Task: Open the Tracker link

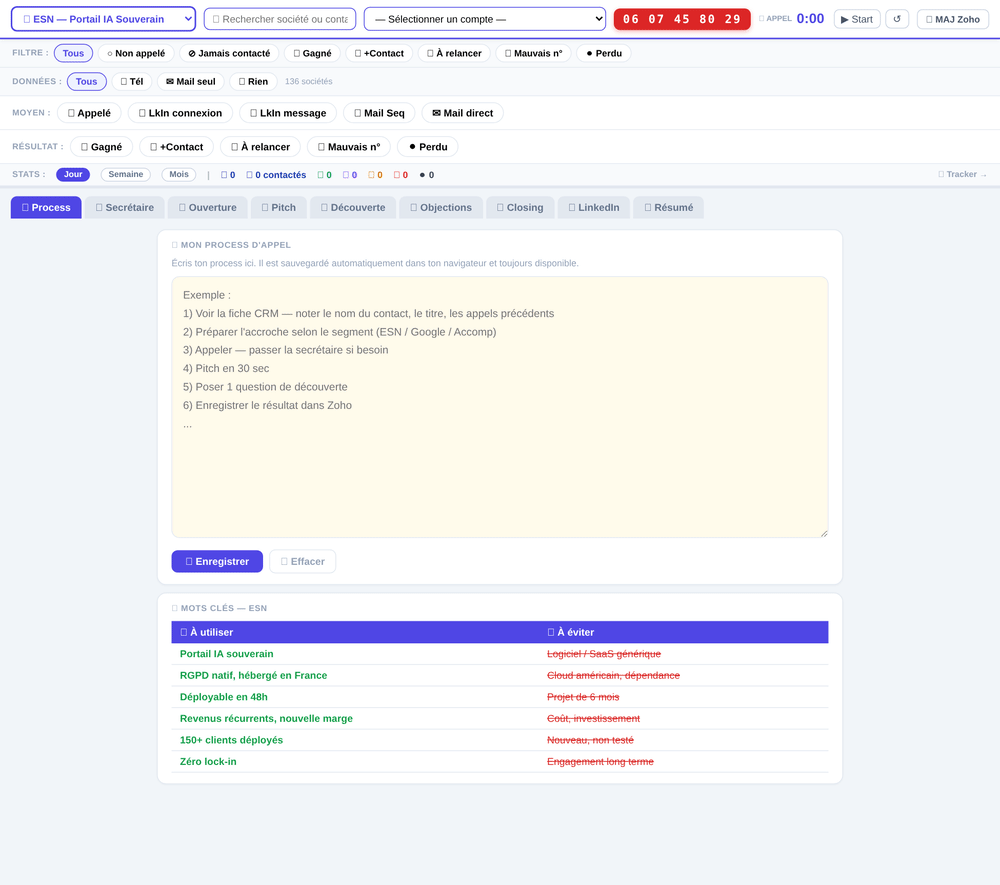Action: [963, 174]
